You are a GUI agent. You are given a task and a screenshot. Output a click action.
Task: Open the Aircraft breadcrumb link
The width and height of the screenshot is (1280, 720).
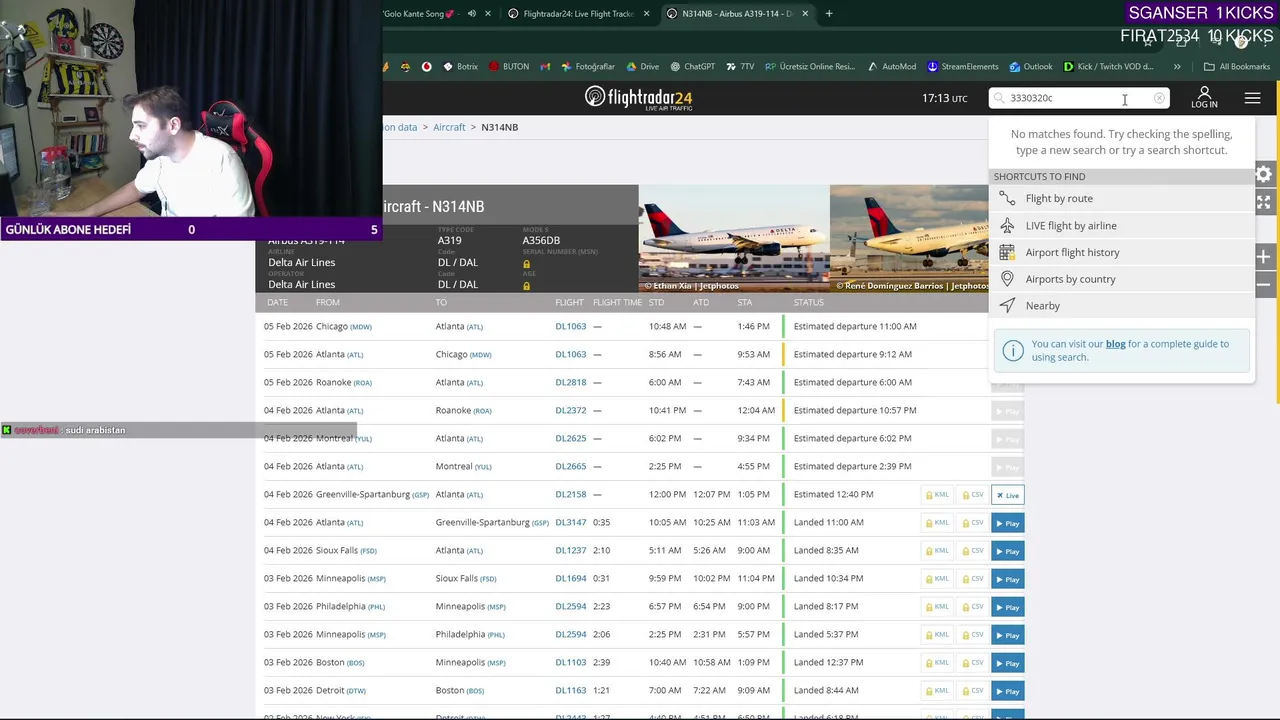[x=449, y=127]
